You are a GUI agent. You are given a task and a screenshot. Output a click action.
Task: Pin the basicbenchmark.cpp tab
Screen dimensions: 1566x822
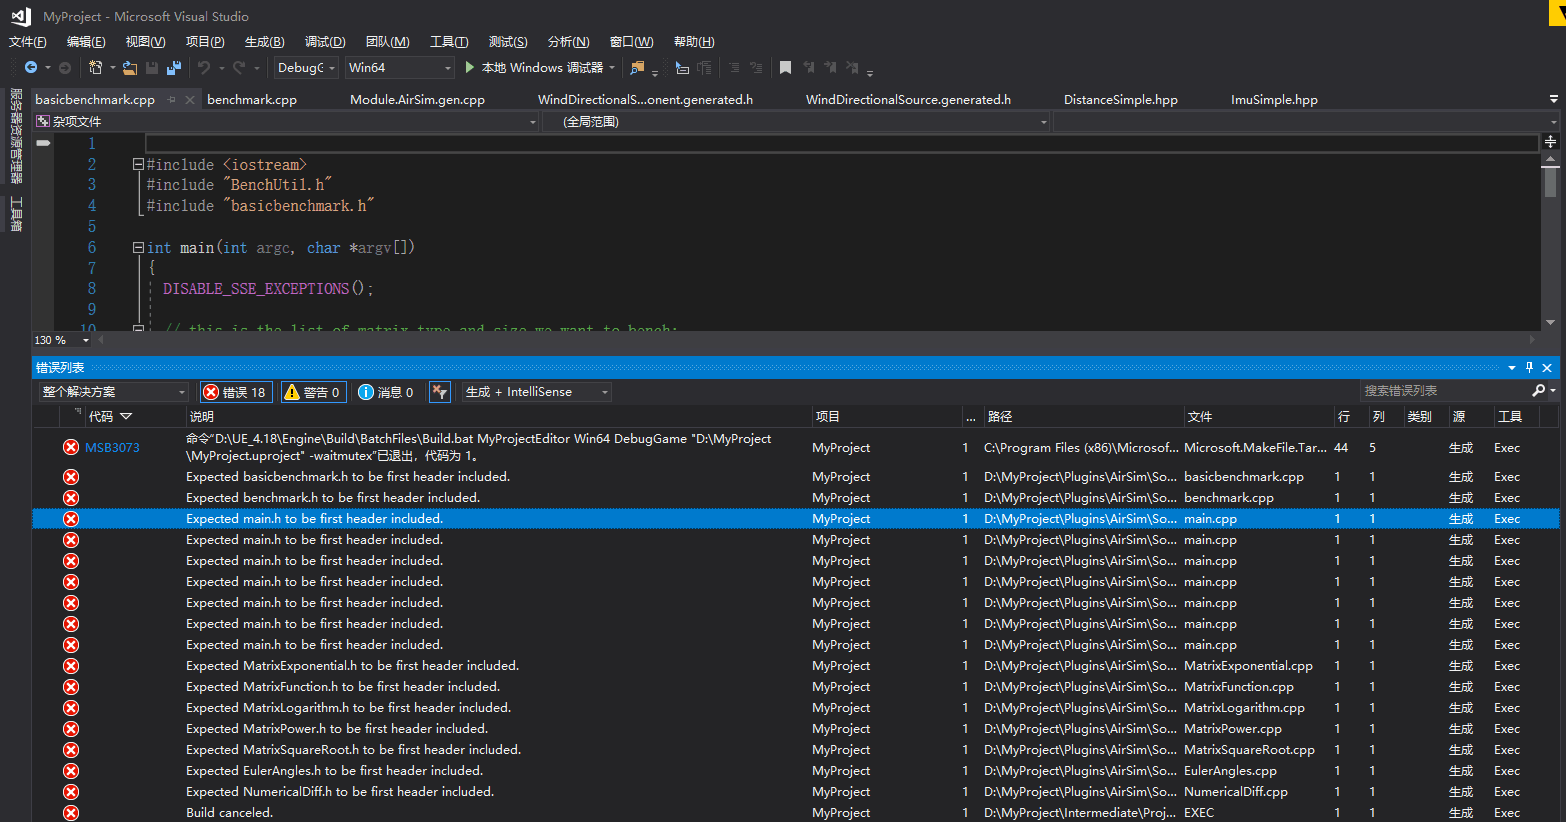point(172,100)
